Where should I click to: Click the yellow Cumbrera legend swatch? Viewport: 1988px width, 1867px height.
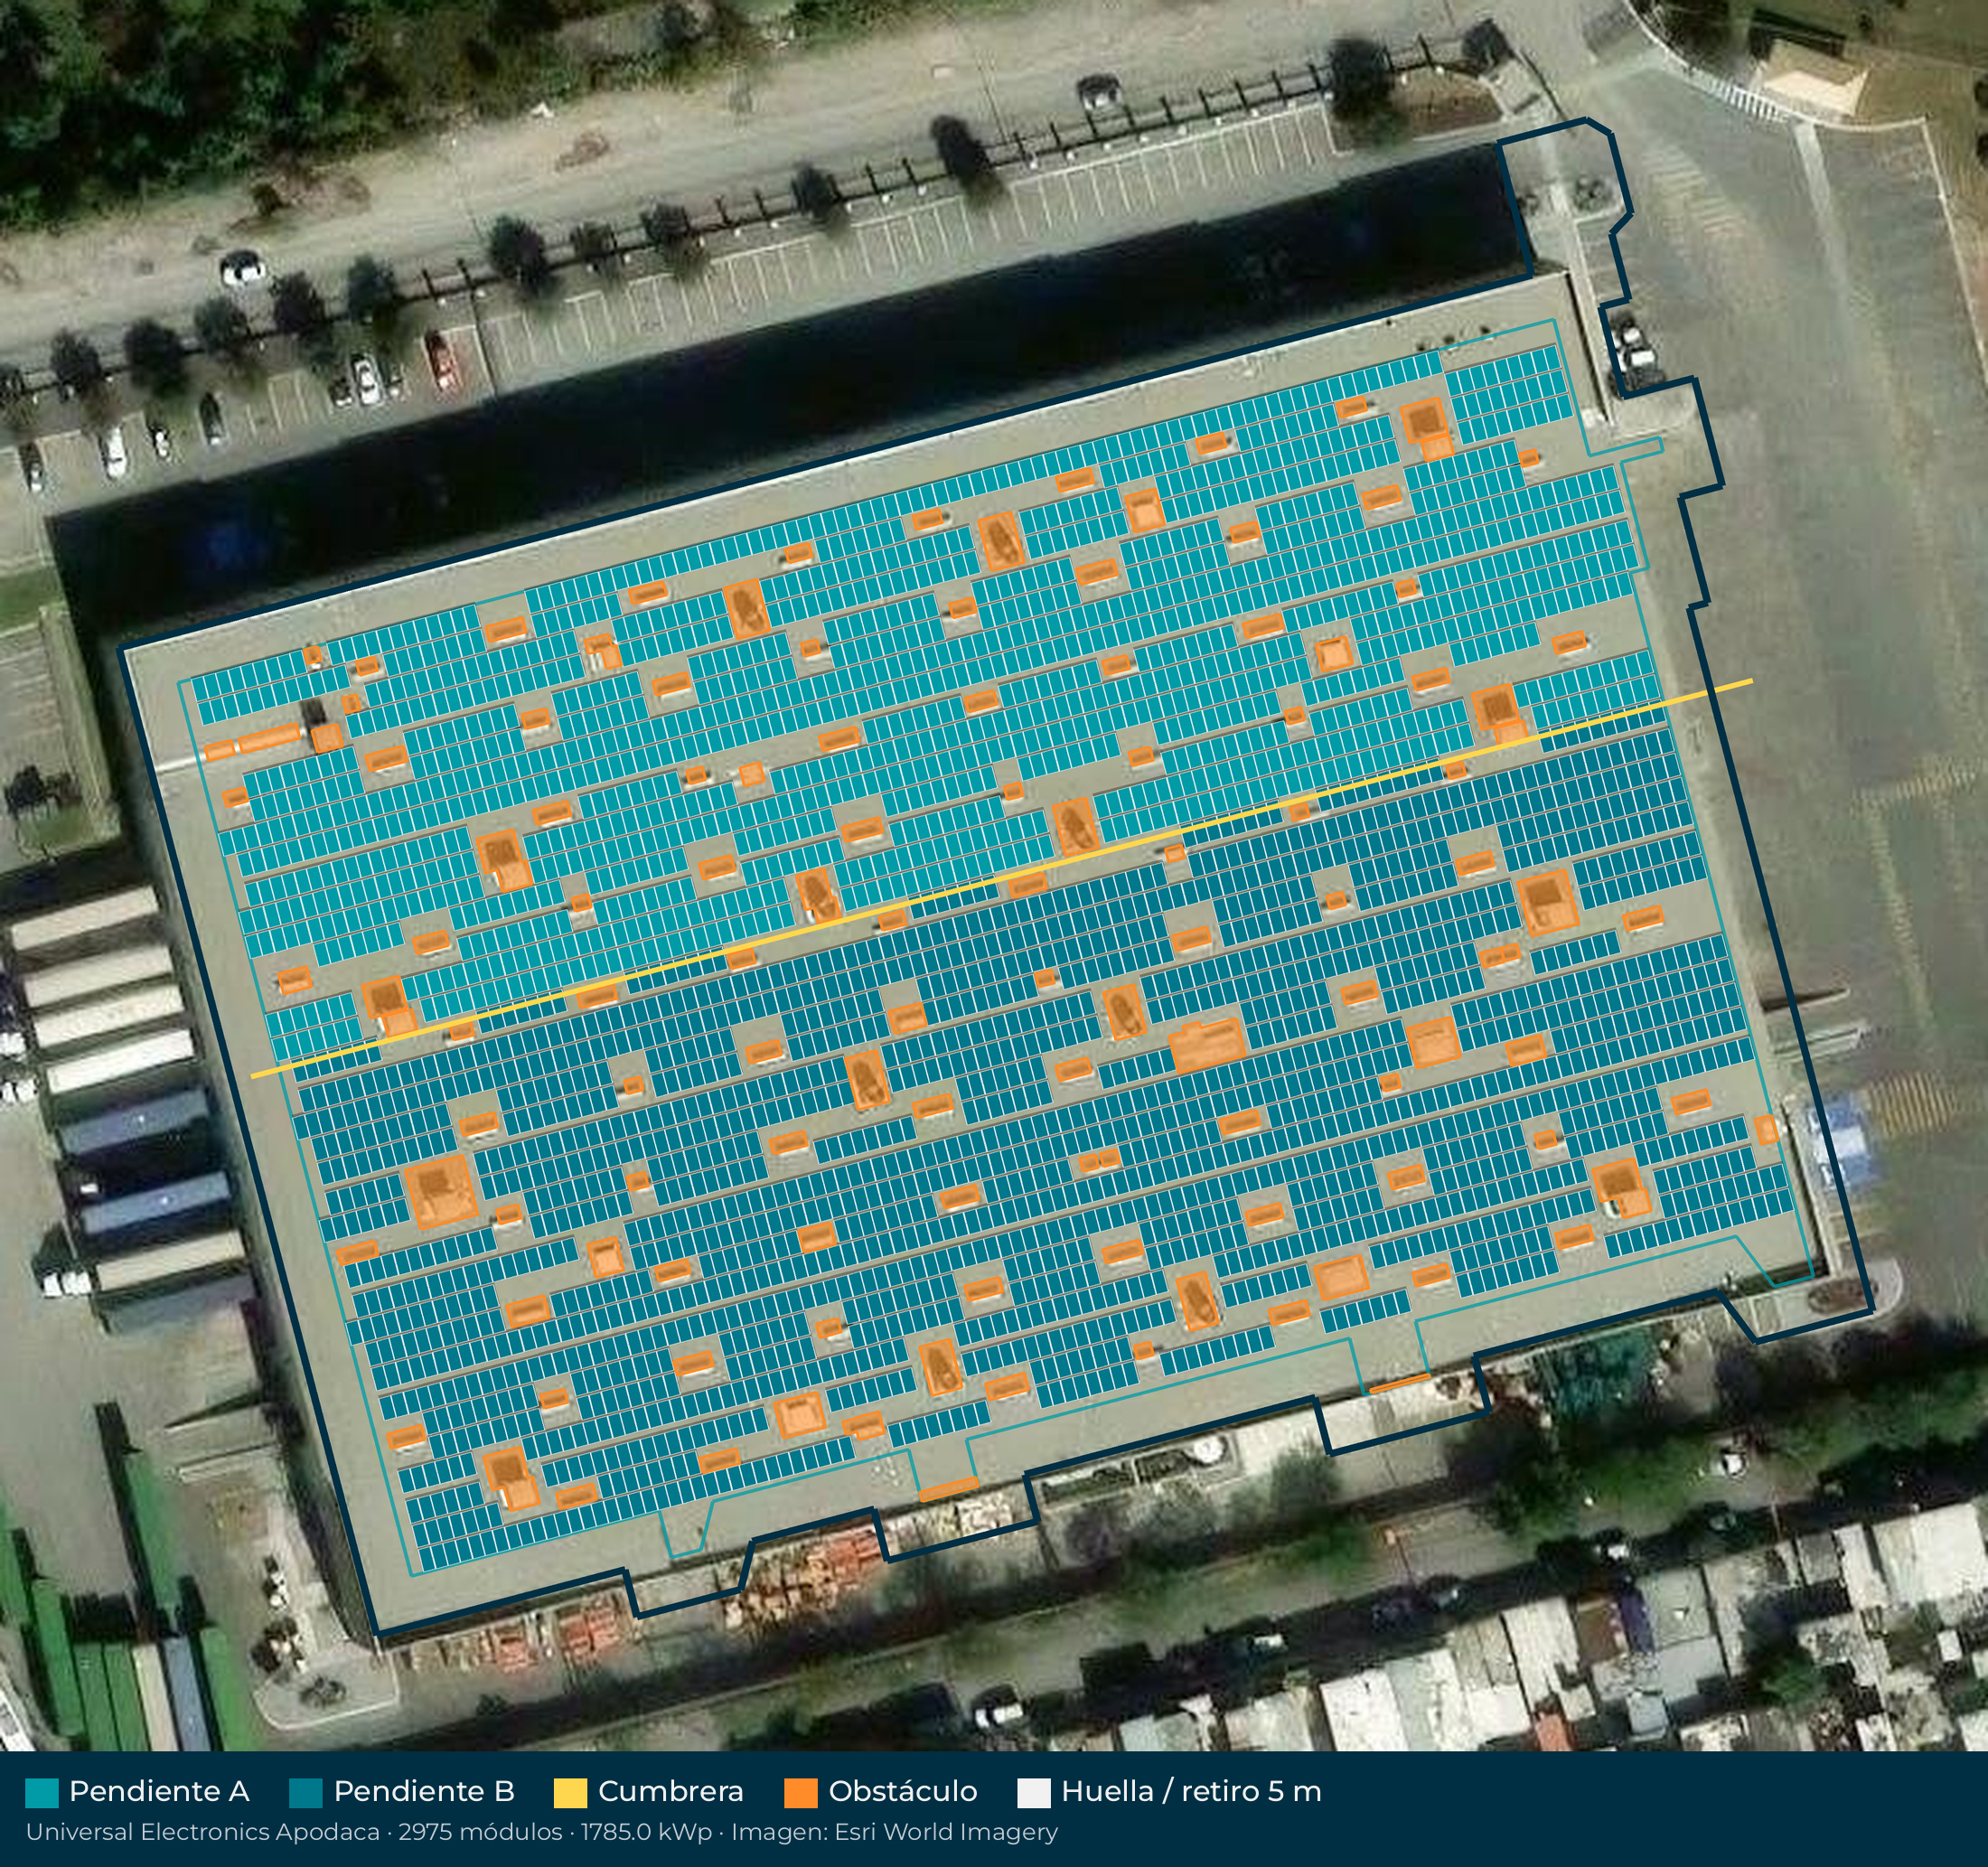pos(571,1793)
